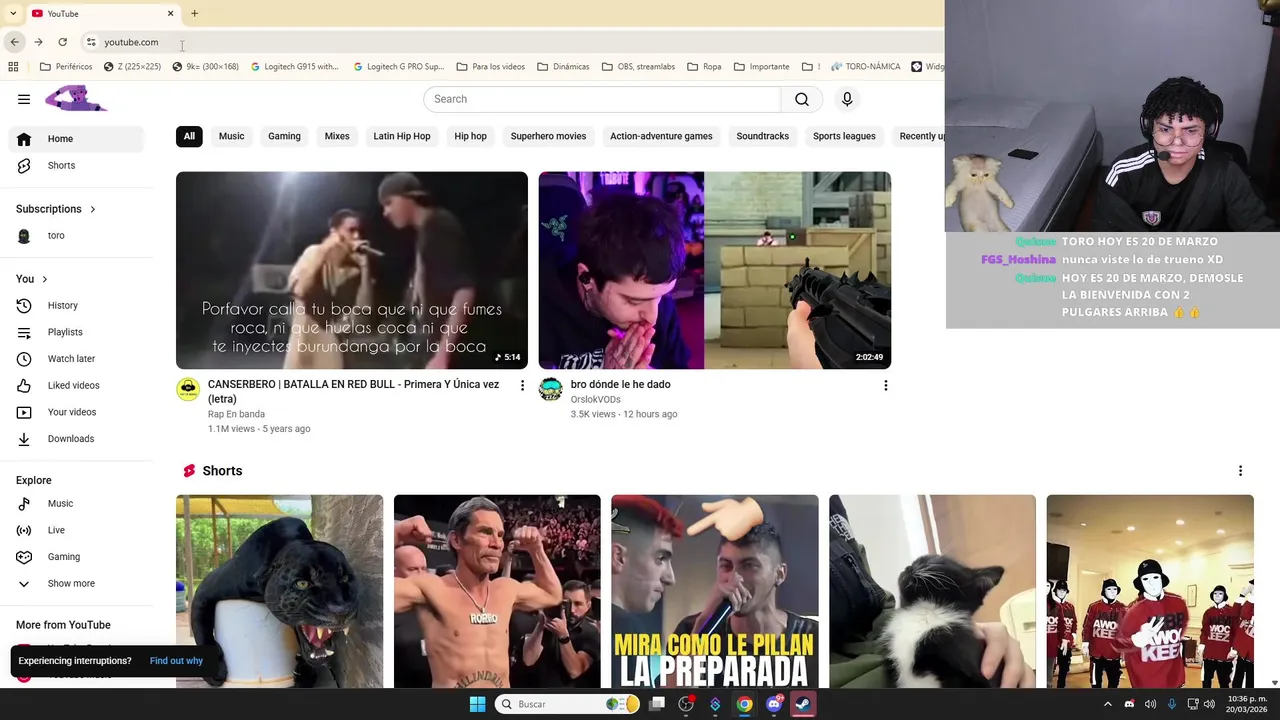Open OBS, streamlabs bookmark folder
This screenshot has width=1280, height=720.
[638, 67]
